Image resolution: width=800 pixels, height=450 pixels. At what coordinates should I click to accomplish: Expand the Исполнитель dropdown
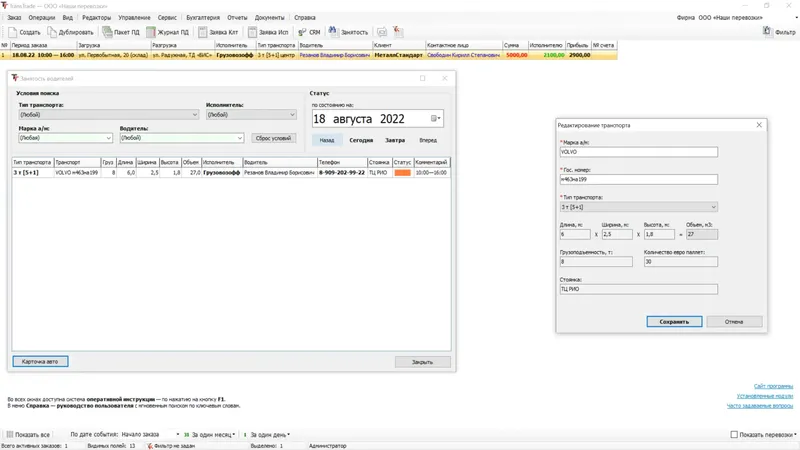pyautogui.click(x=292, y=115)
